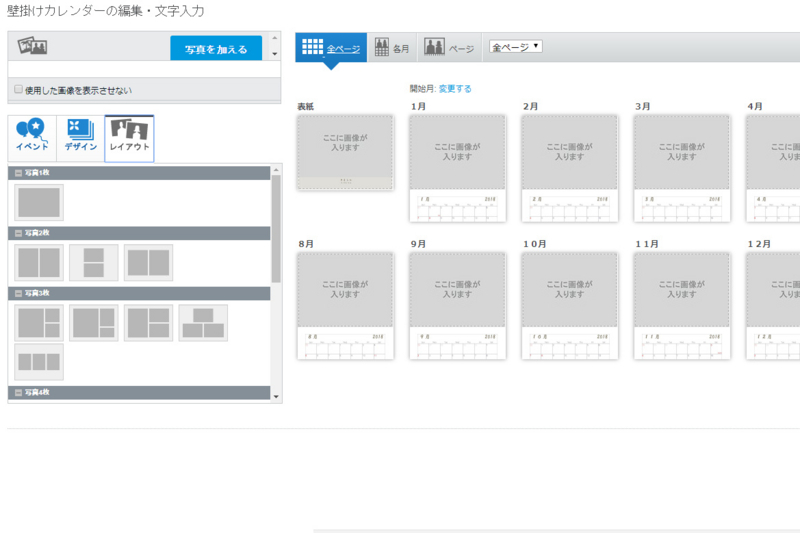Click the photo stack icon beside 写真を加える

32,45
